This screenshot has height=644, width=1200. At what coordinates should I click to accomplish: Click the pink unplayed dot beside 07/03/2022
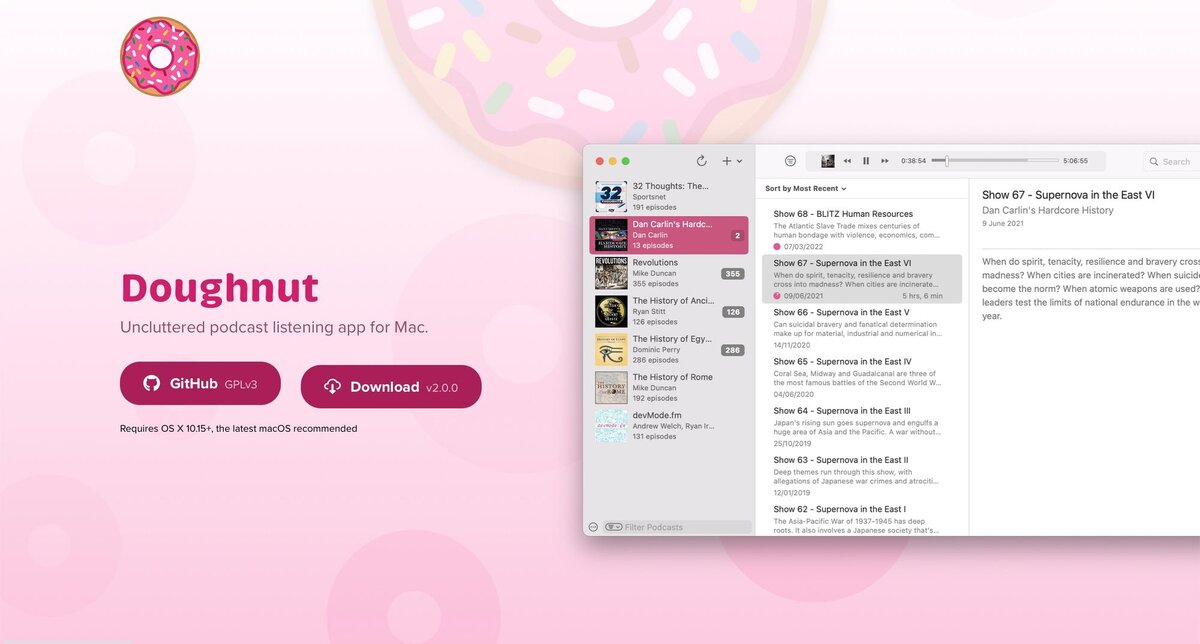click(x=777, y=246)
